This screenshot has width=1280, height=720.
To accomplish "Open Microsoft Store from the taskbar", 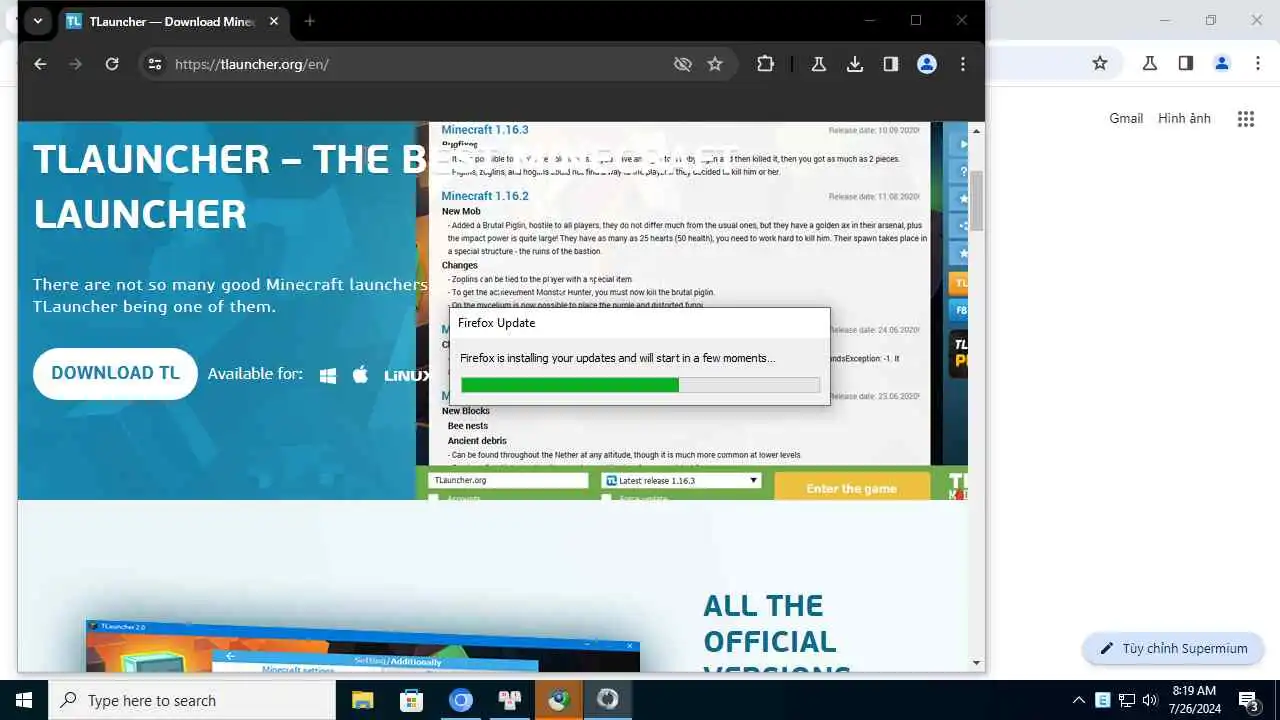I will pyautogui.click(x=411, y=700).
